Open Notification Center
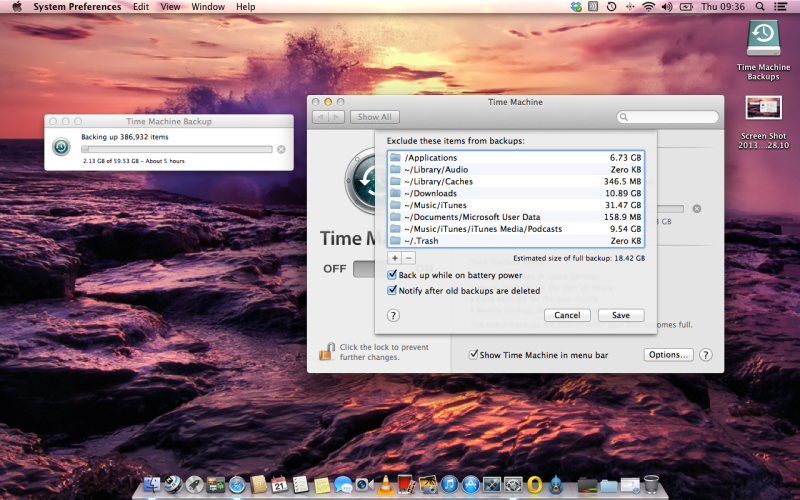Screen dimensions: 800x500 click(x=780, y=7)
